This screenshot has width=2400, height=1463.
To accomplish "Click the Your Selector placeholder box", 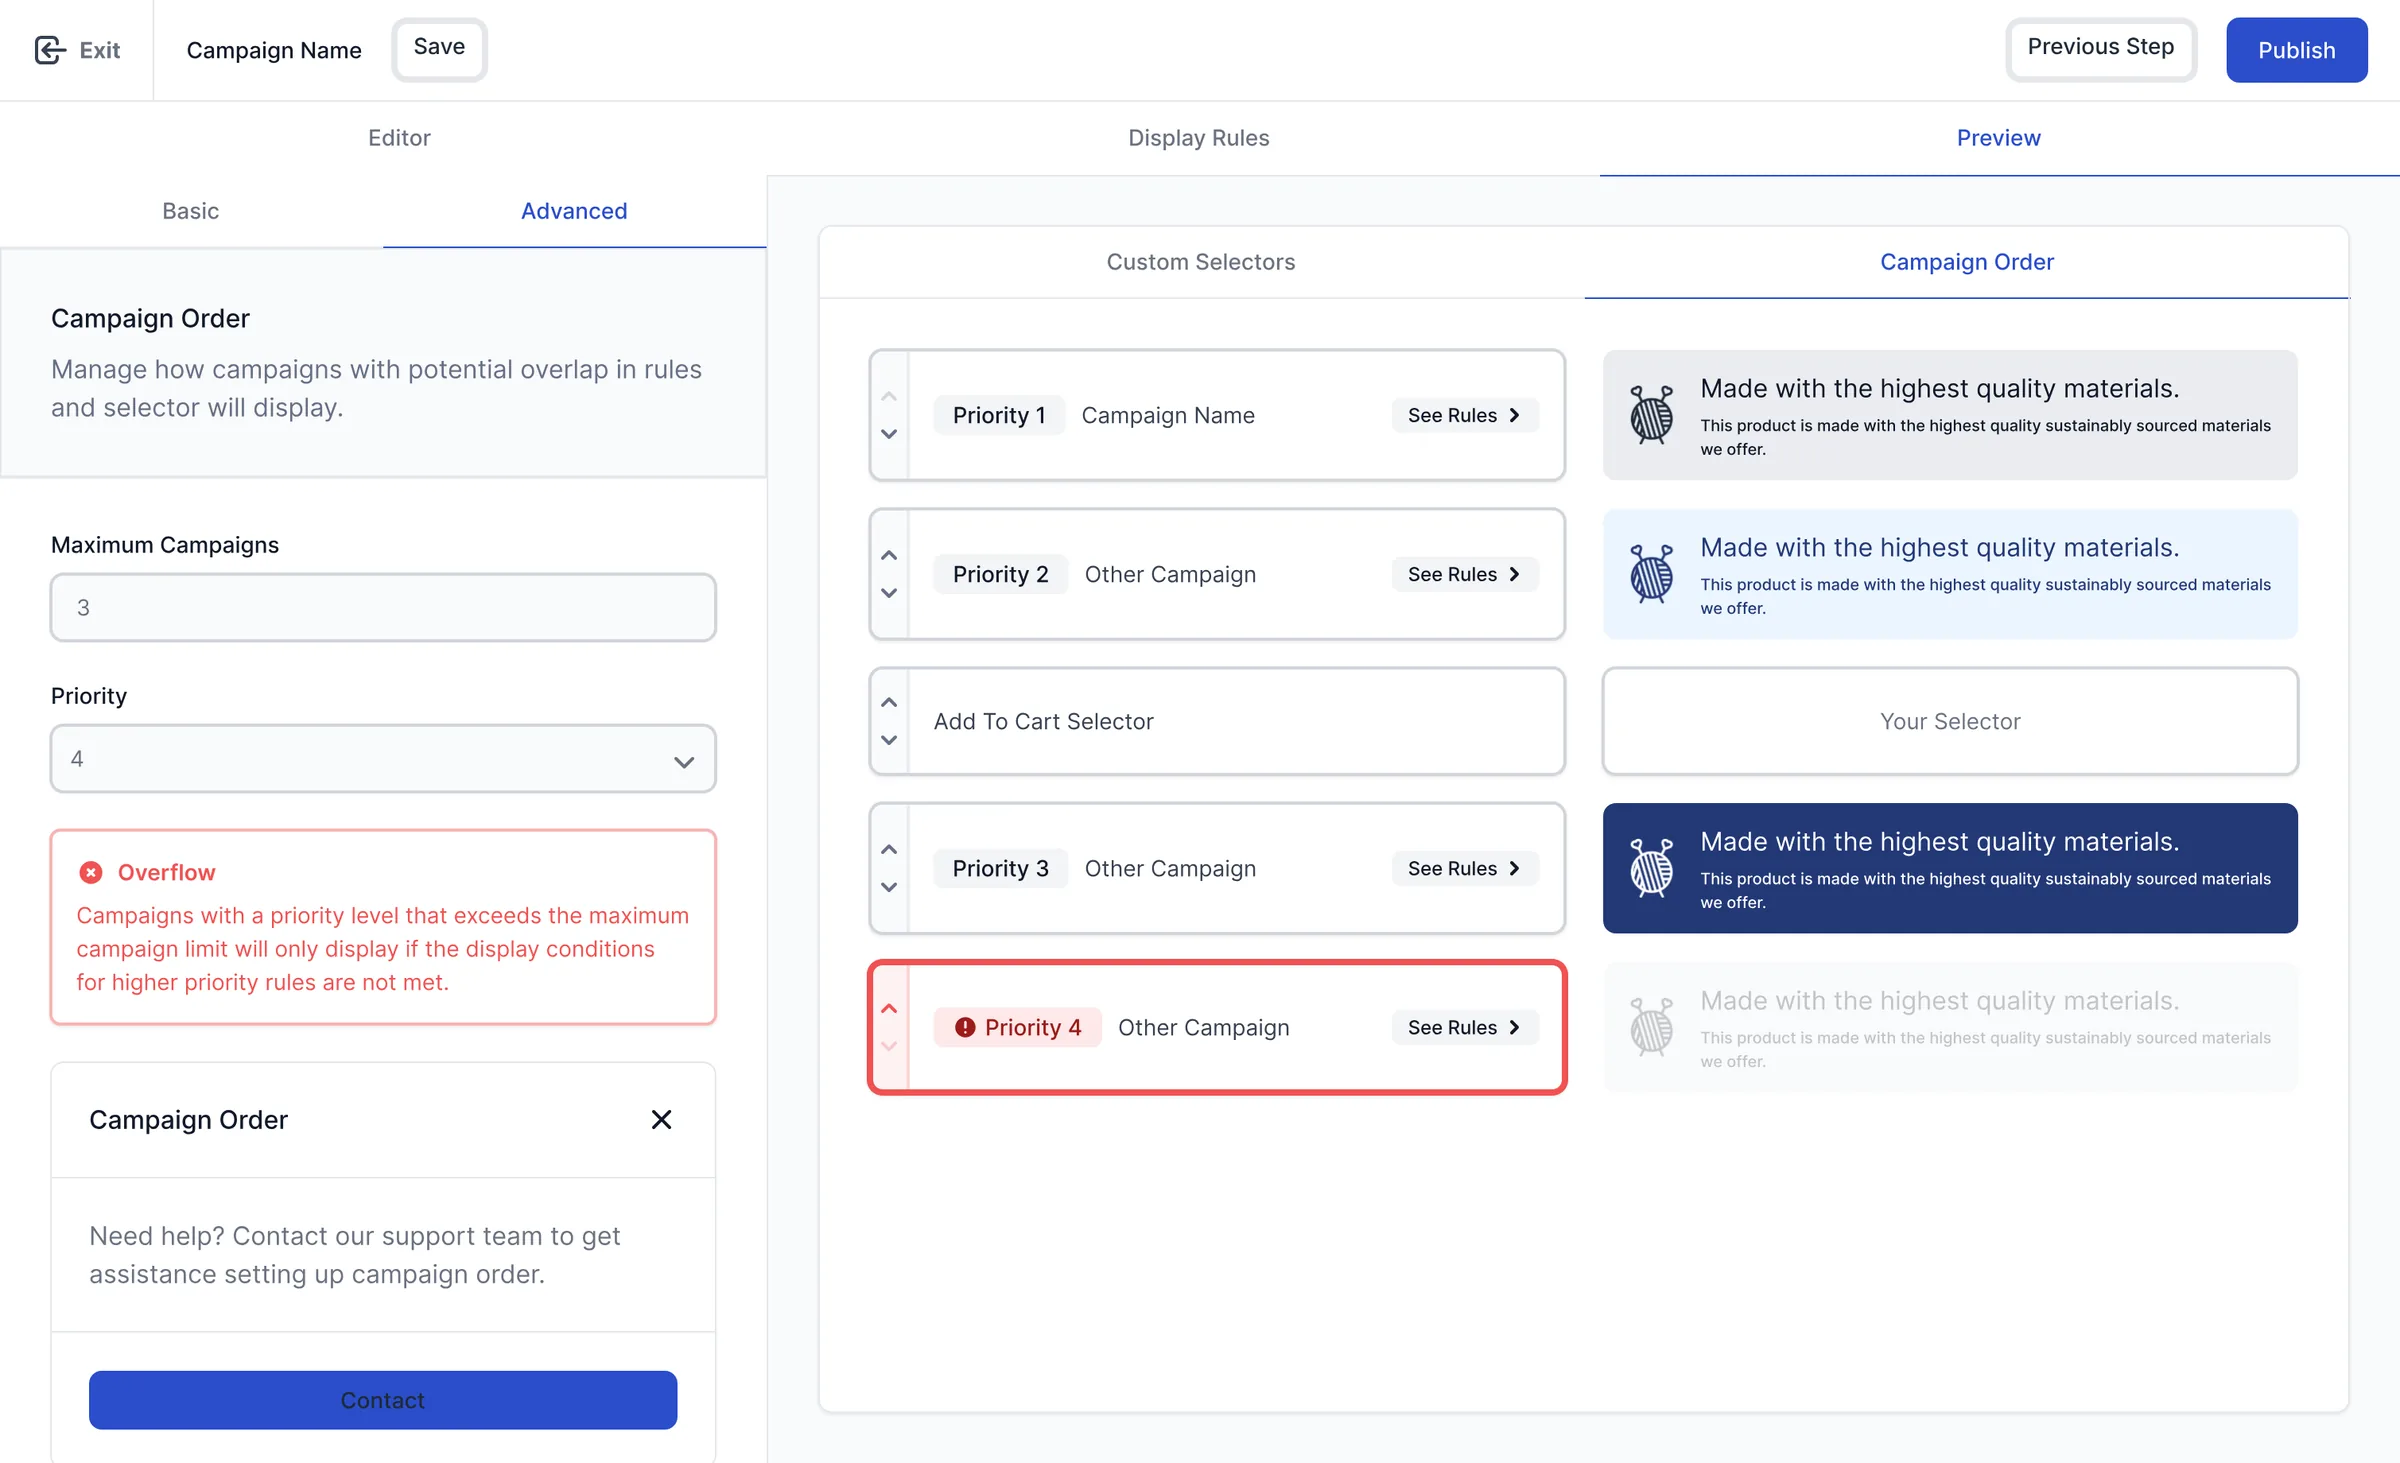I will pyautogui.click(x=1950, y=721).
